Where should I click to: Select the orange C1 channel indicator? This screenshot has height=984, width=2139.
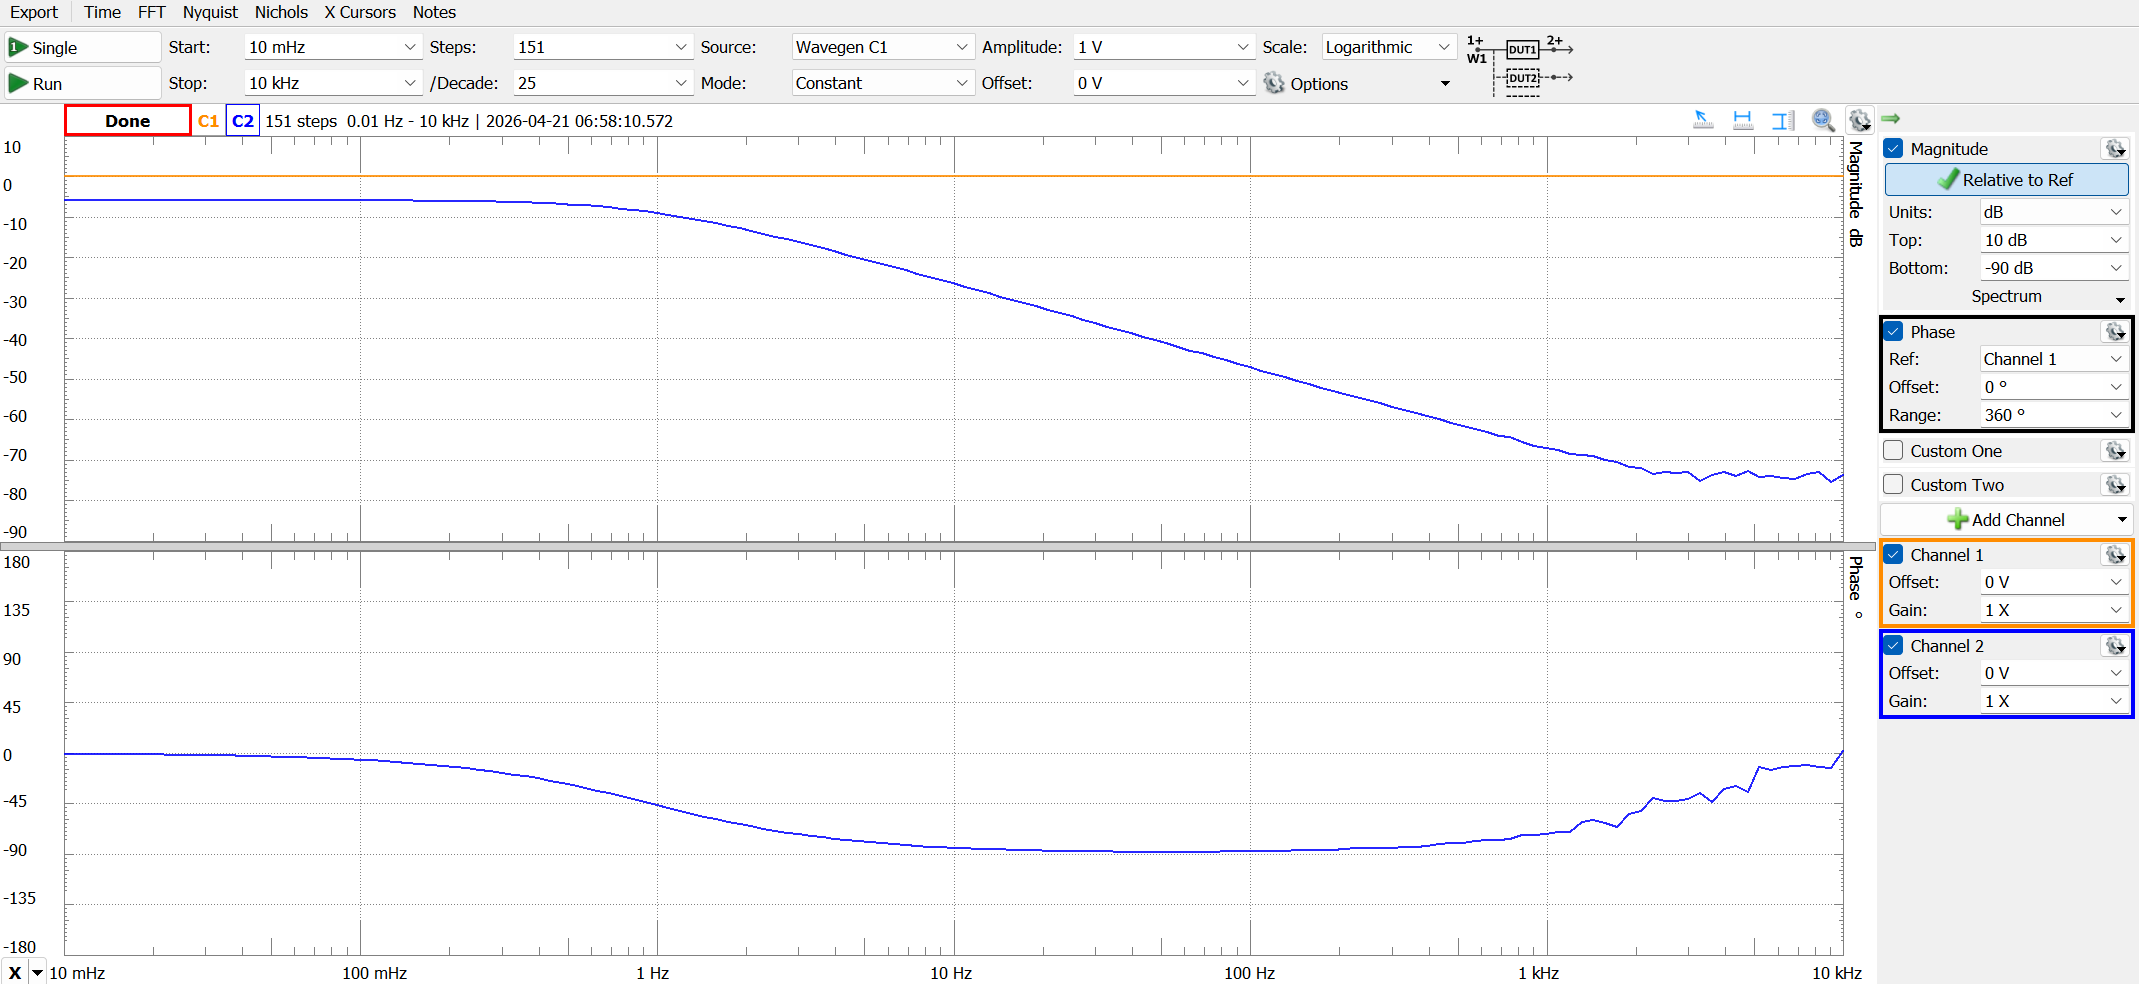point(208,121)
